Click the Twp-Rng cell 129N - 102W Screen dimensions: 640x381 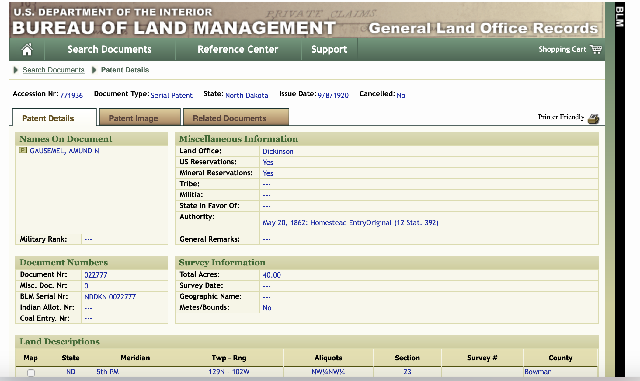pos(229,372)
